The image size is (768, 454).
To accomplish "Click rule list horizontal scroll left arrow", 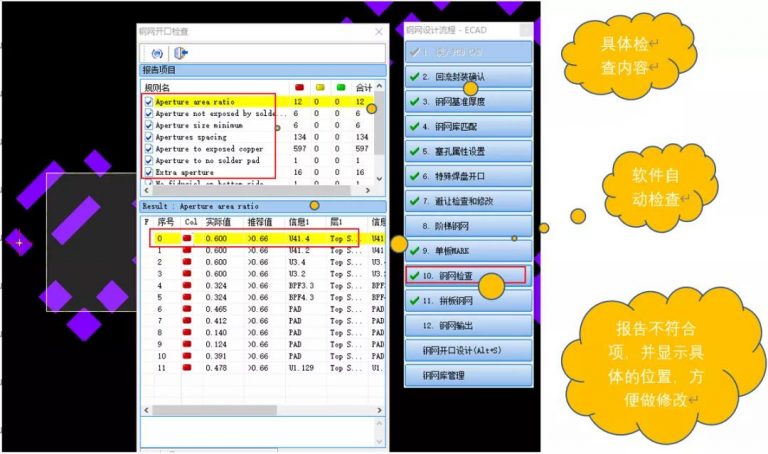I will 146,190.
